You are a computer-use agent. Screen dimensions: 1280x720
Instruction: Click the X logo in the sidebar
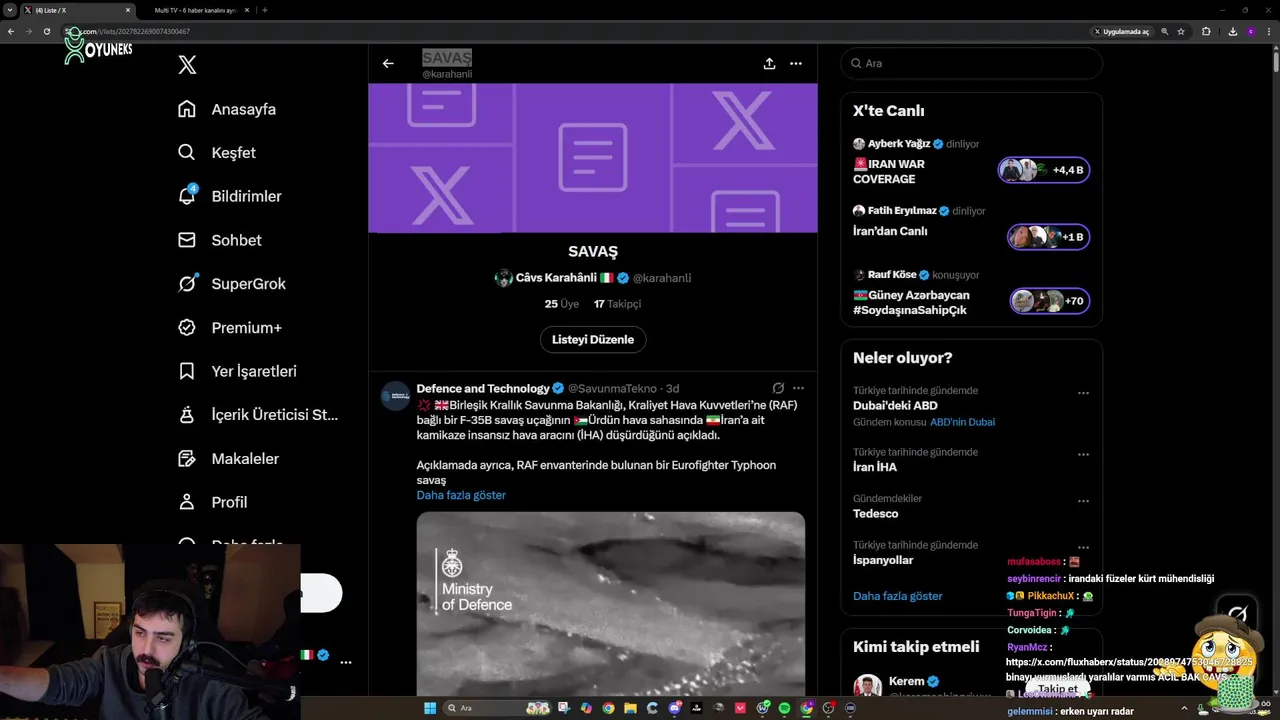(x=187, y=65)
